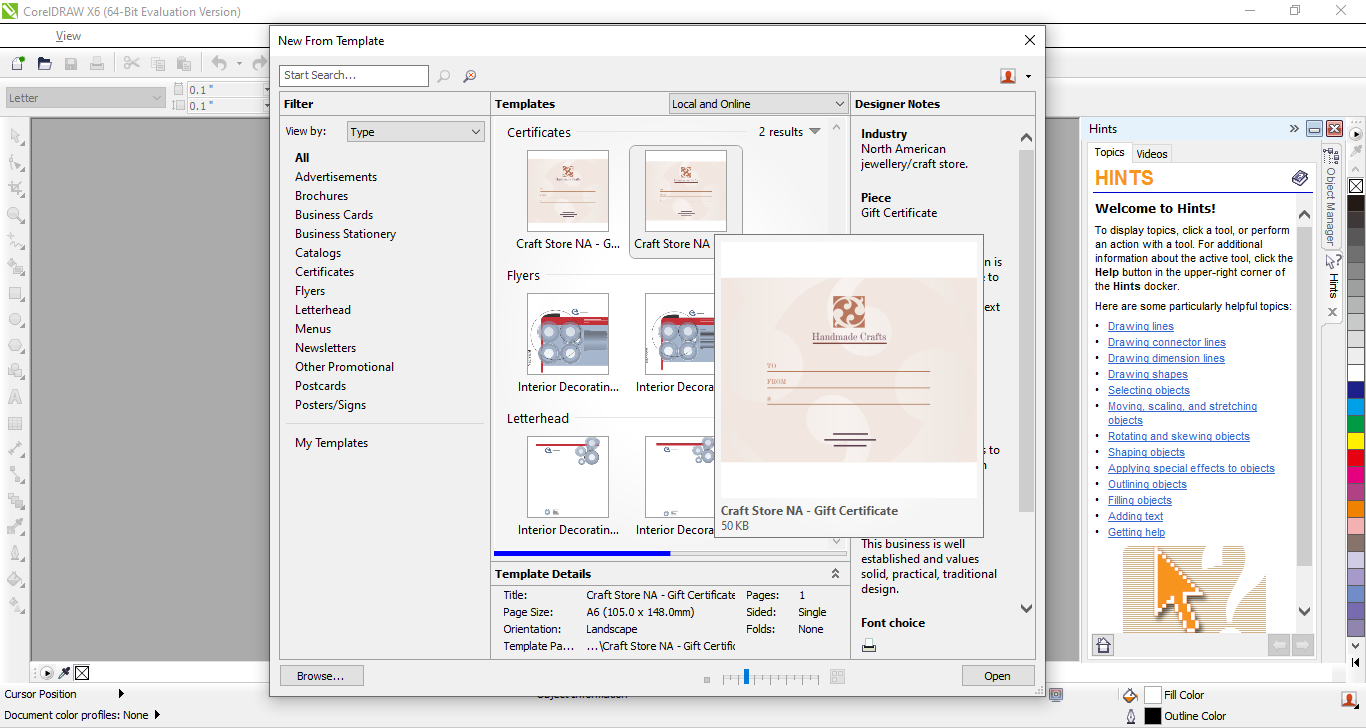The width and height of the screenshot is (1366, 728).
Task: Pick the yellow swatch in the color palette
Action: pyautogui.click(x=1356, y=441)
